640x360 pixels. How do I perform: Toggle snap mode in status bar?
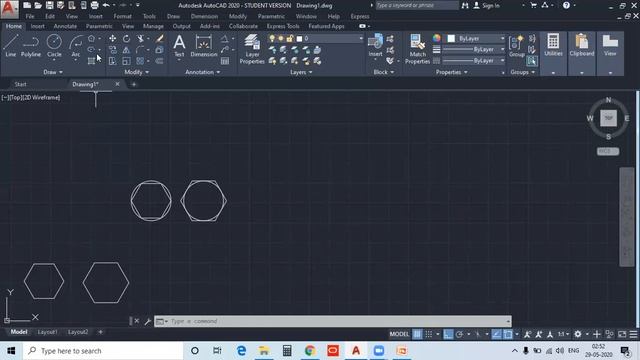429,334
